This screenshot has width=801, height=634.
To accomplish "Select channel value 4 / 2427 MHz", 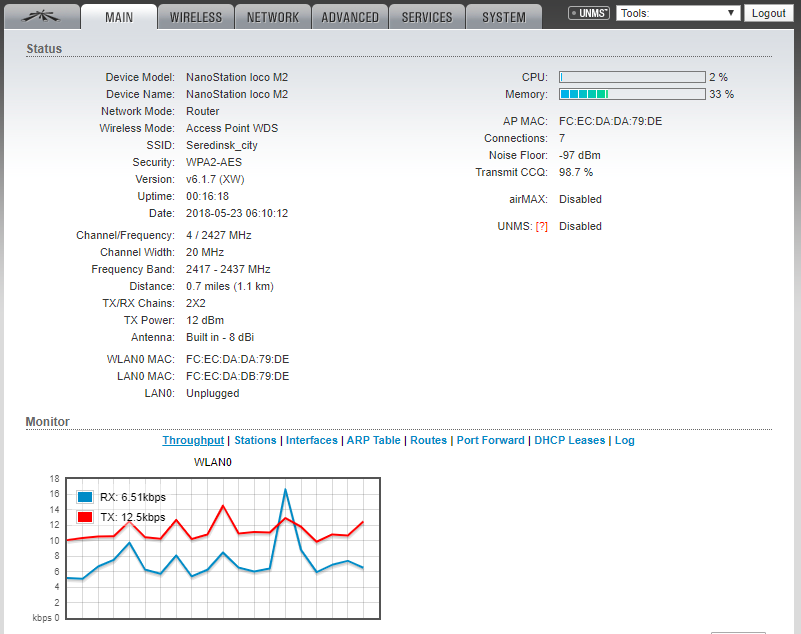I will point(219,235).
